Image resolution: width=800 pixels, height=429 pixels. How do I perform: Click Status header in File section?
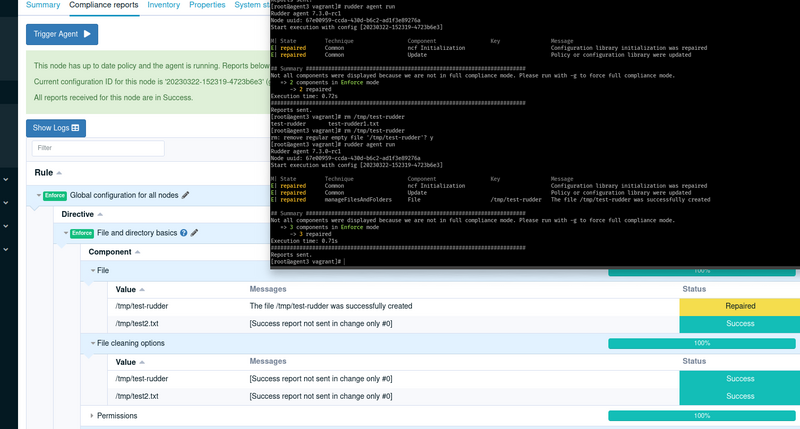click(694, 289)
